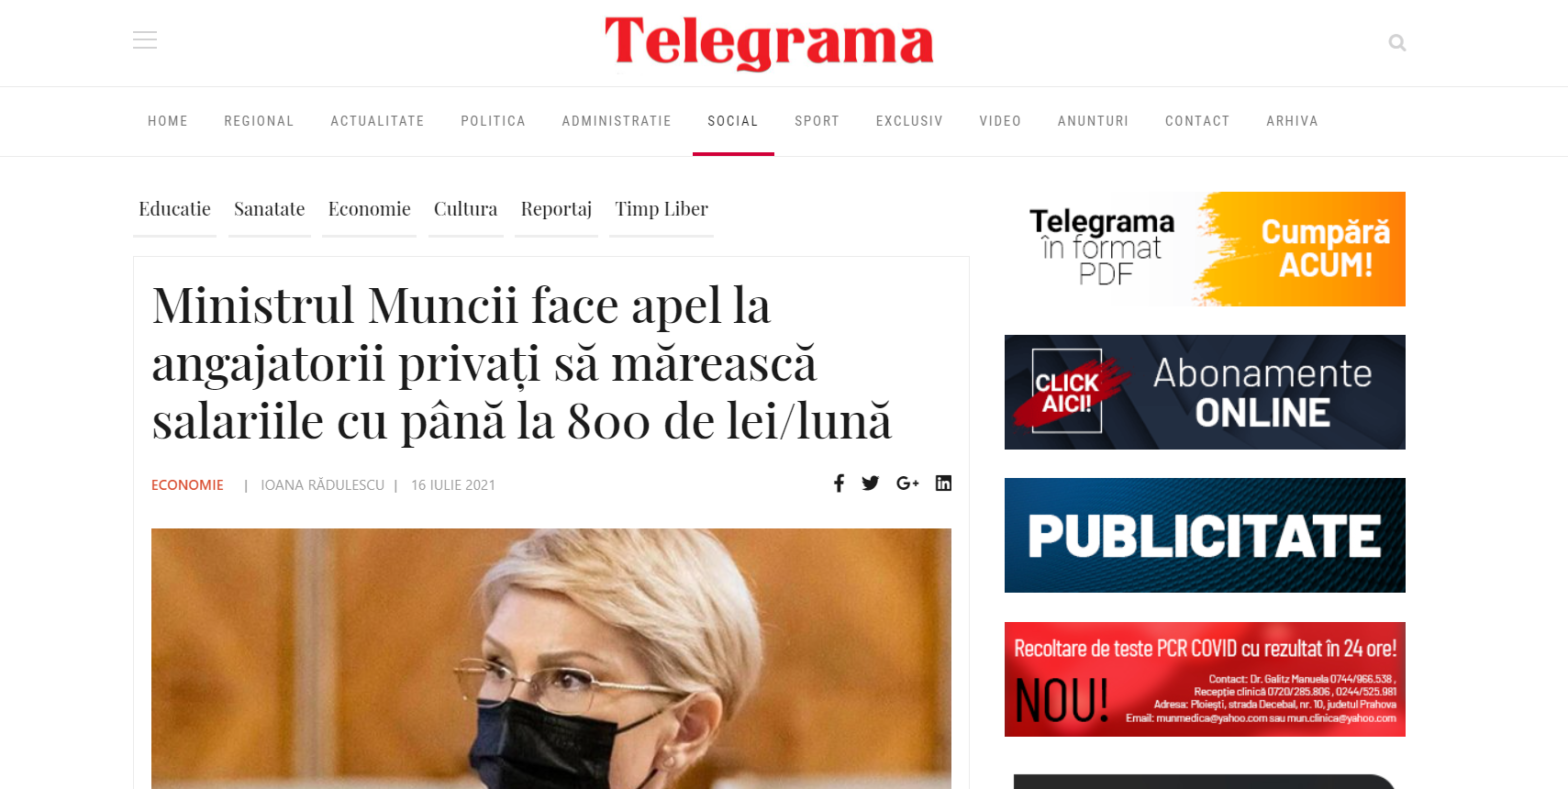Open the Politica menu item
The image size is (1568, 789).
point(493,121)
